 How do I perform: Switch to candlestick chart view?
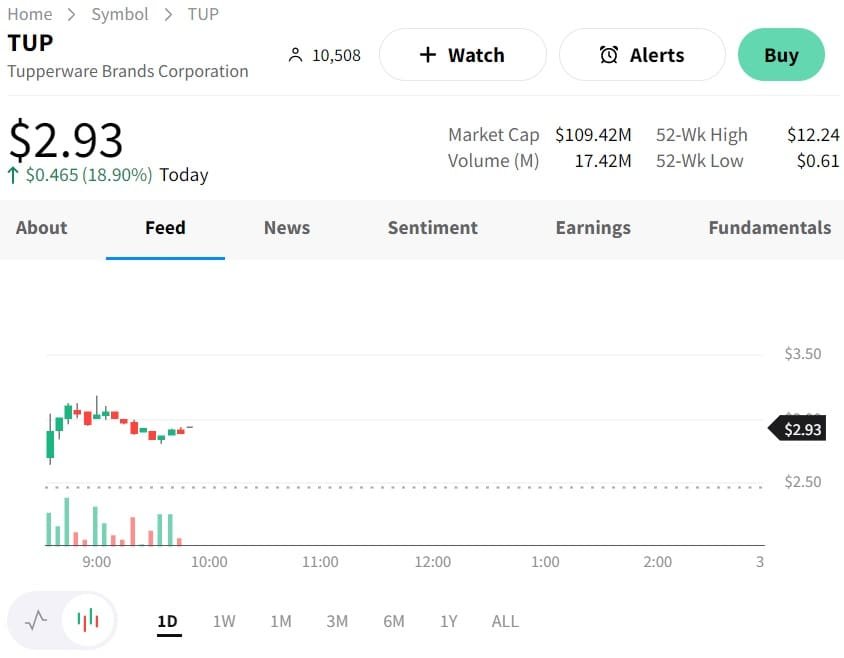[x=88, y=621]
